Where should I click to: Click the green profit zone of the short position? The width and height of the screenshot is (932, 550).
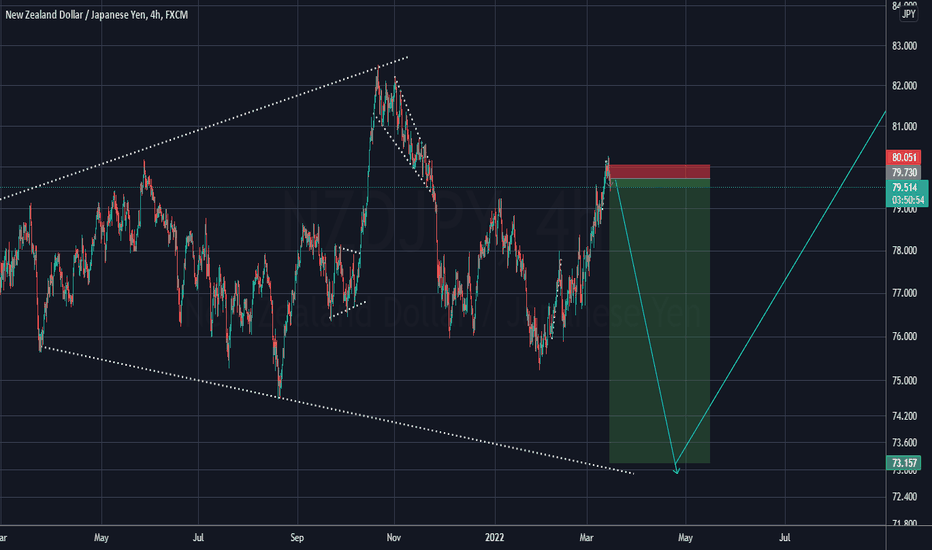click(660, 320)
